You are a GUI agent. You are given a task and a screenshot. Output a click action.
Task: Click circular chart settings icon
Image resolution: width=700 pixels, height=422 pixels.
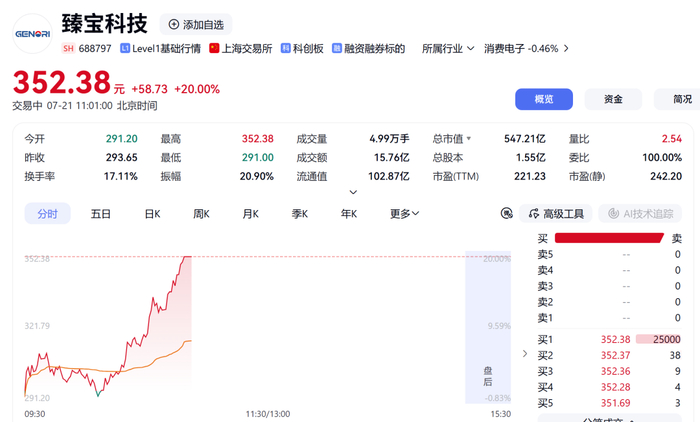click(507, 213)
